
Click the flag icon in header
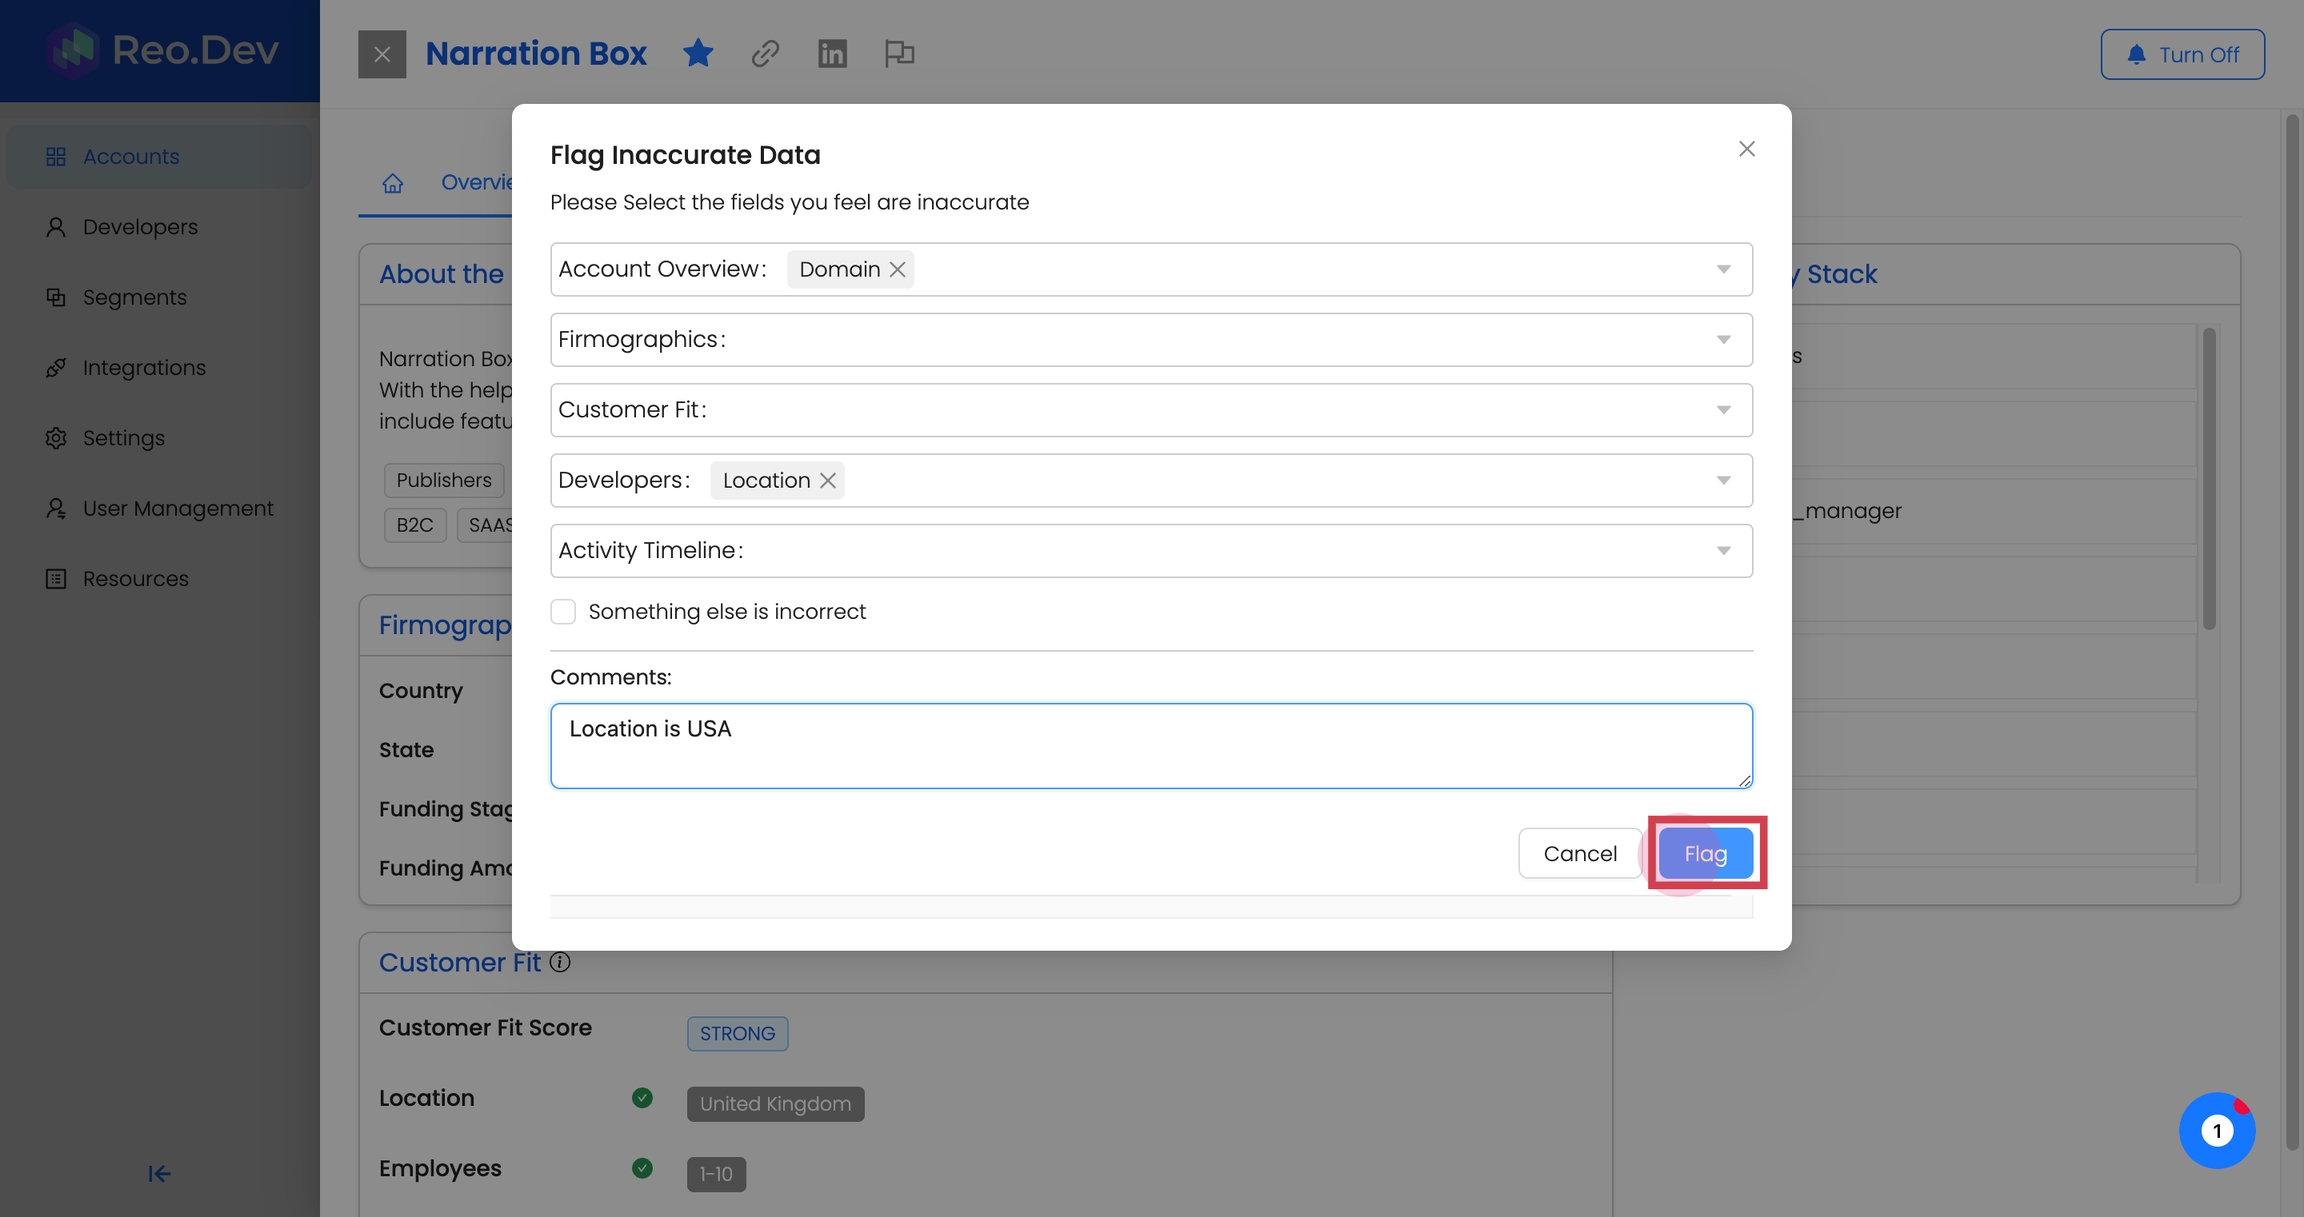click(x=899, y=53)
